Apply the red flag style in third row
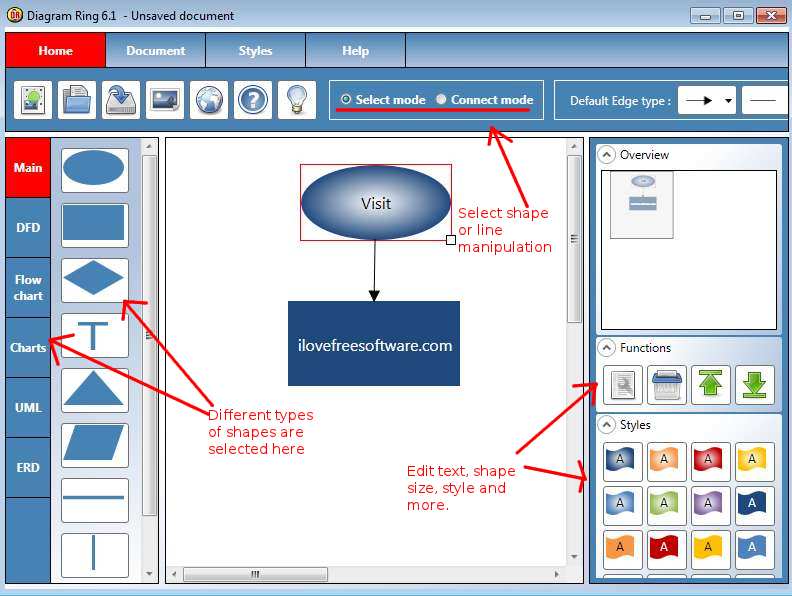Image resolution: width=792 pixels, height=596 pixels. (x=666, y=550)
